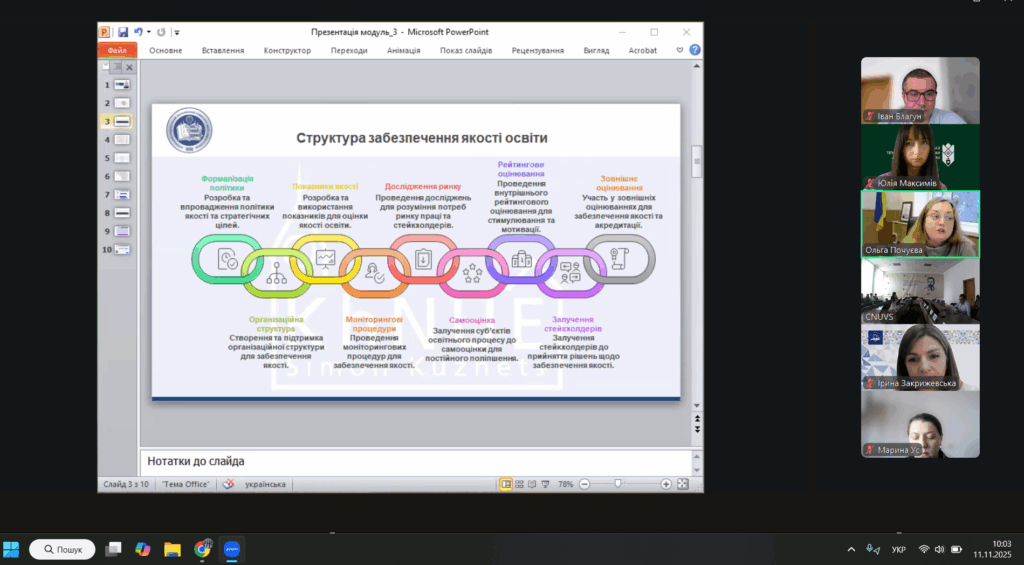The image size is (1024, 565).
Task: Switch to the Анімація ribbon tab
Action: [403, 50]
